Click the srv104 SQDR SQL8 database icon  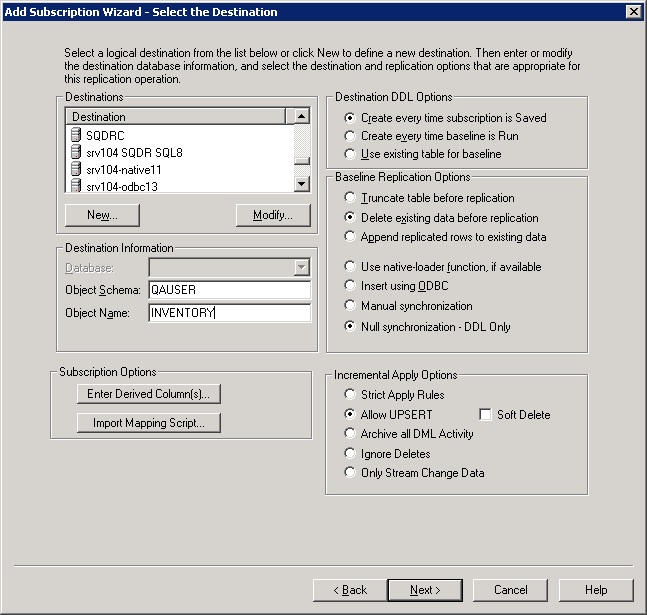coord(76,153)
